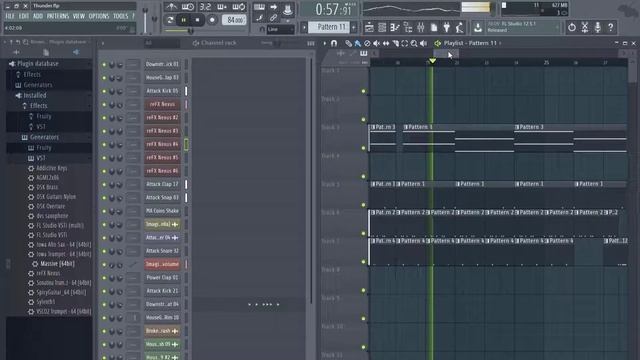Adjust the main pitch slider

tap(154, 19)
